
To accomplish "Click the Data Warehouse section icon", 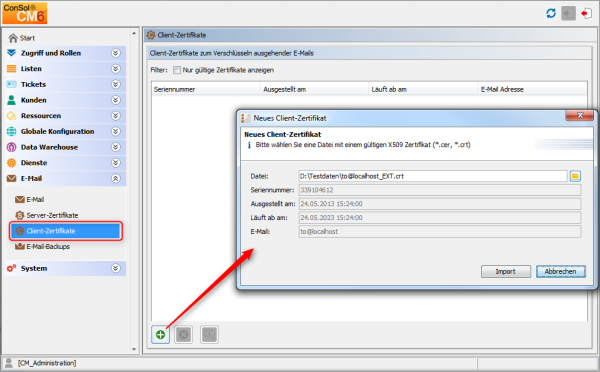I will 11,147.
